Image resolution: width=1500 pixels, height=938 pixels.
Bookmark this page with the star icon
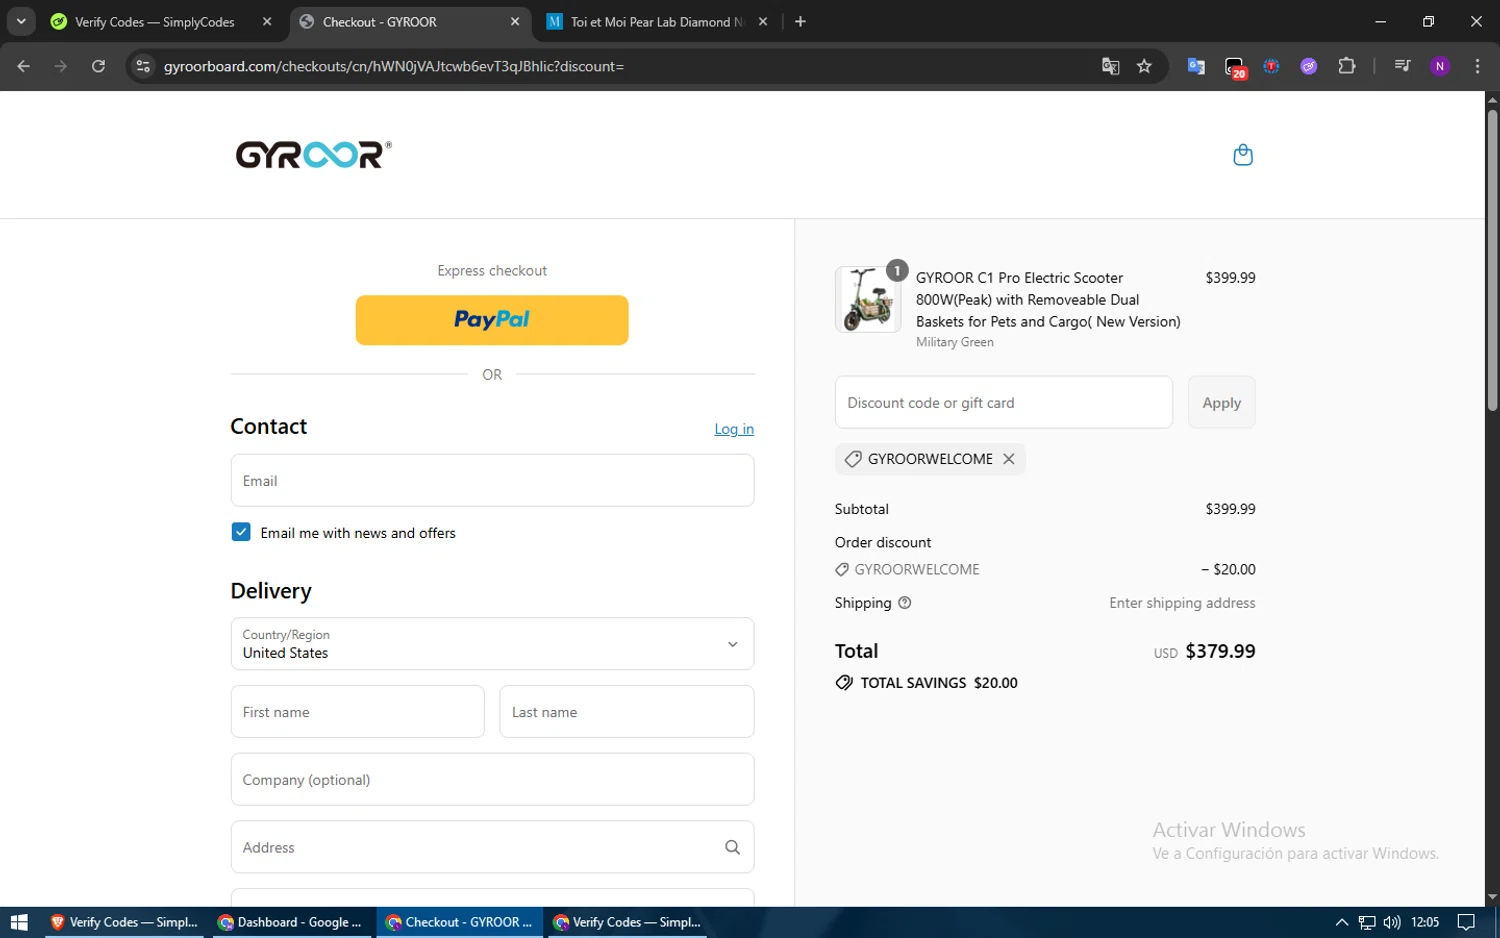[x=1145, y=66]
